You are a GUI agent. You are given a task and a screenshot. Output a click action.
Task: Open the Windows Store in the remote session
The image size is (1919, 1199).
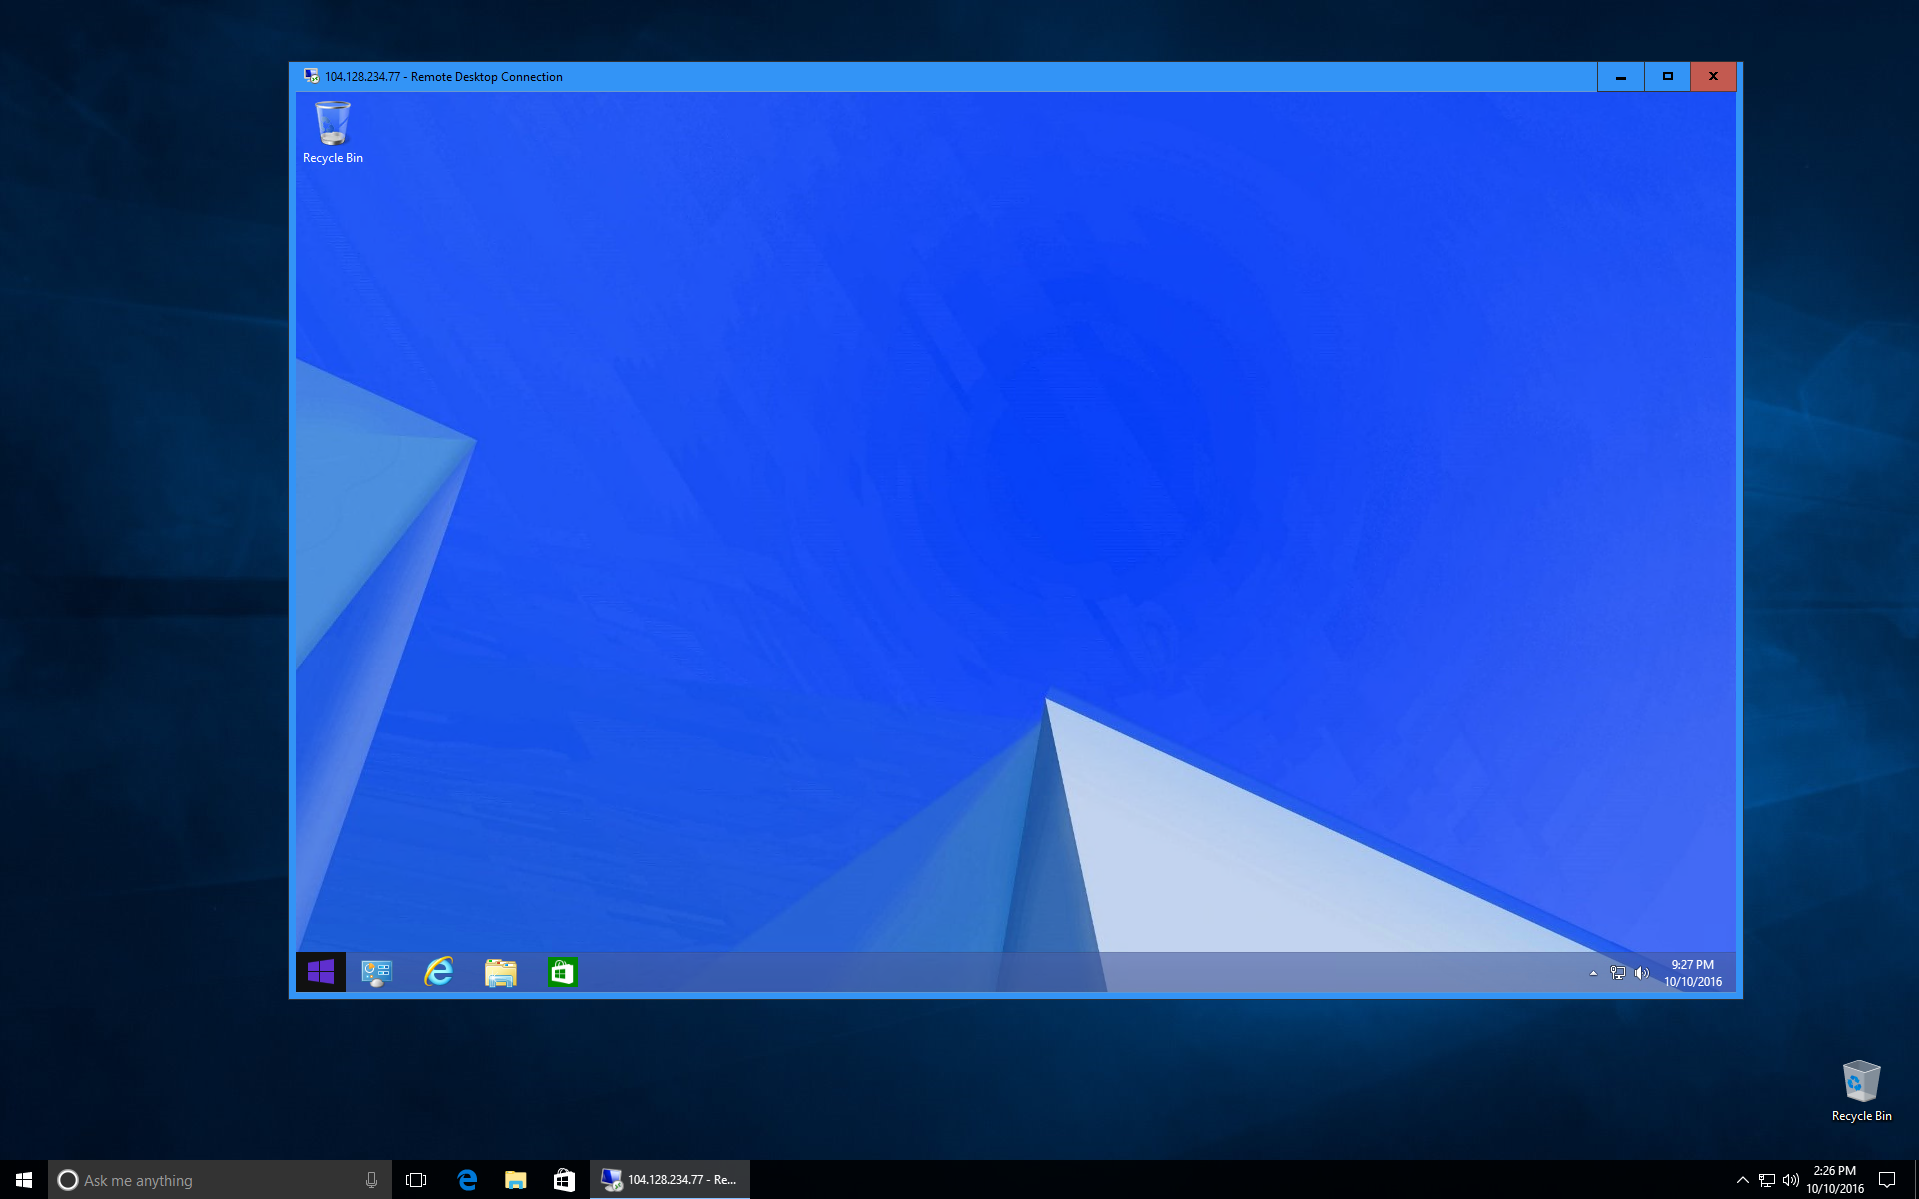tap(562, 971)
